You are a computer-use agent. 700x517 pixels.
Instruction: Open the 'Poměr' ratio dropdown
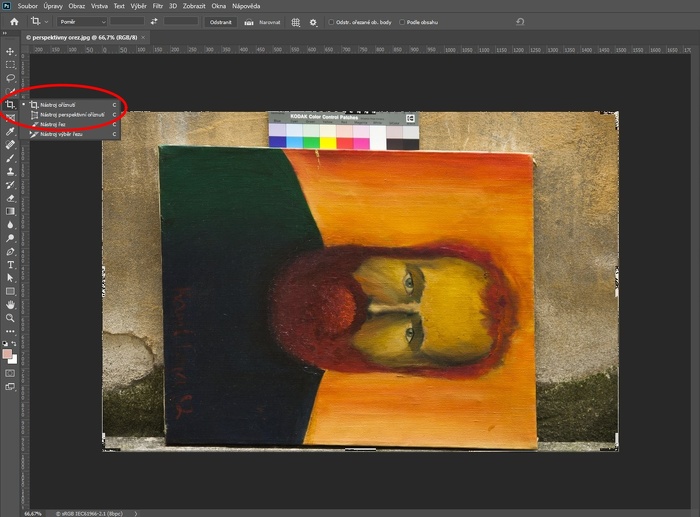tap(81, 21)
